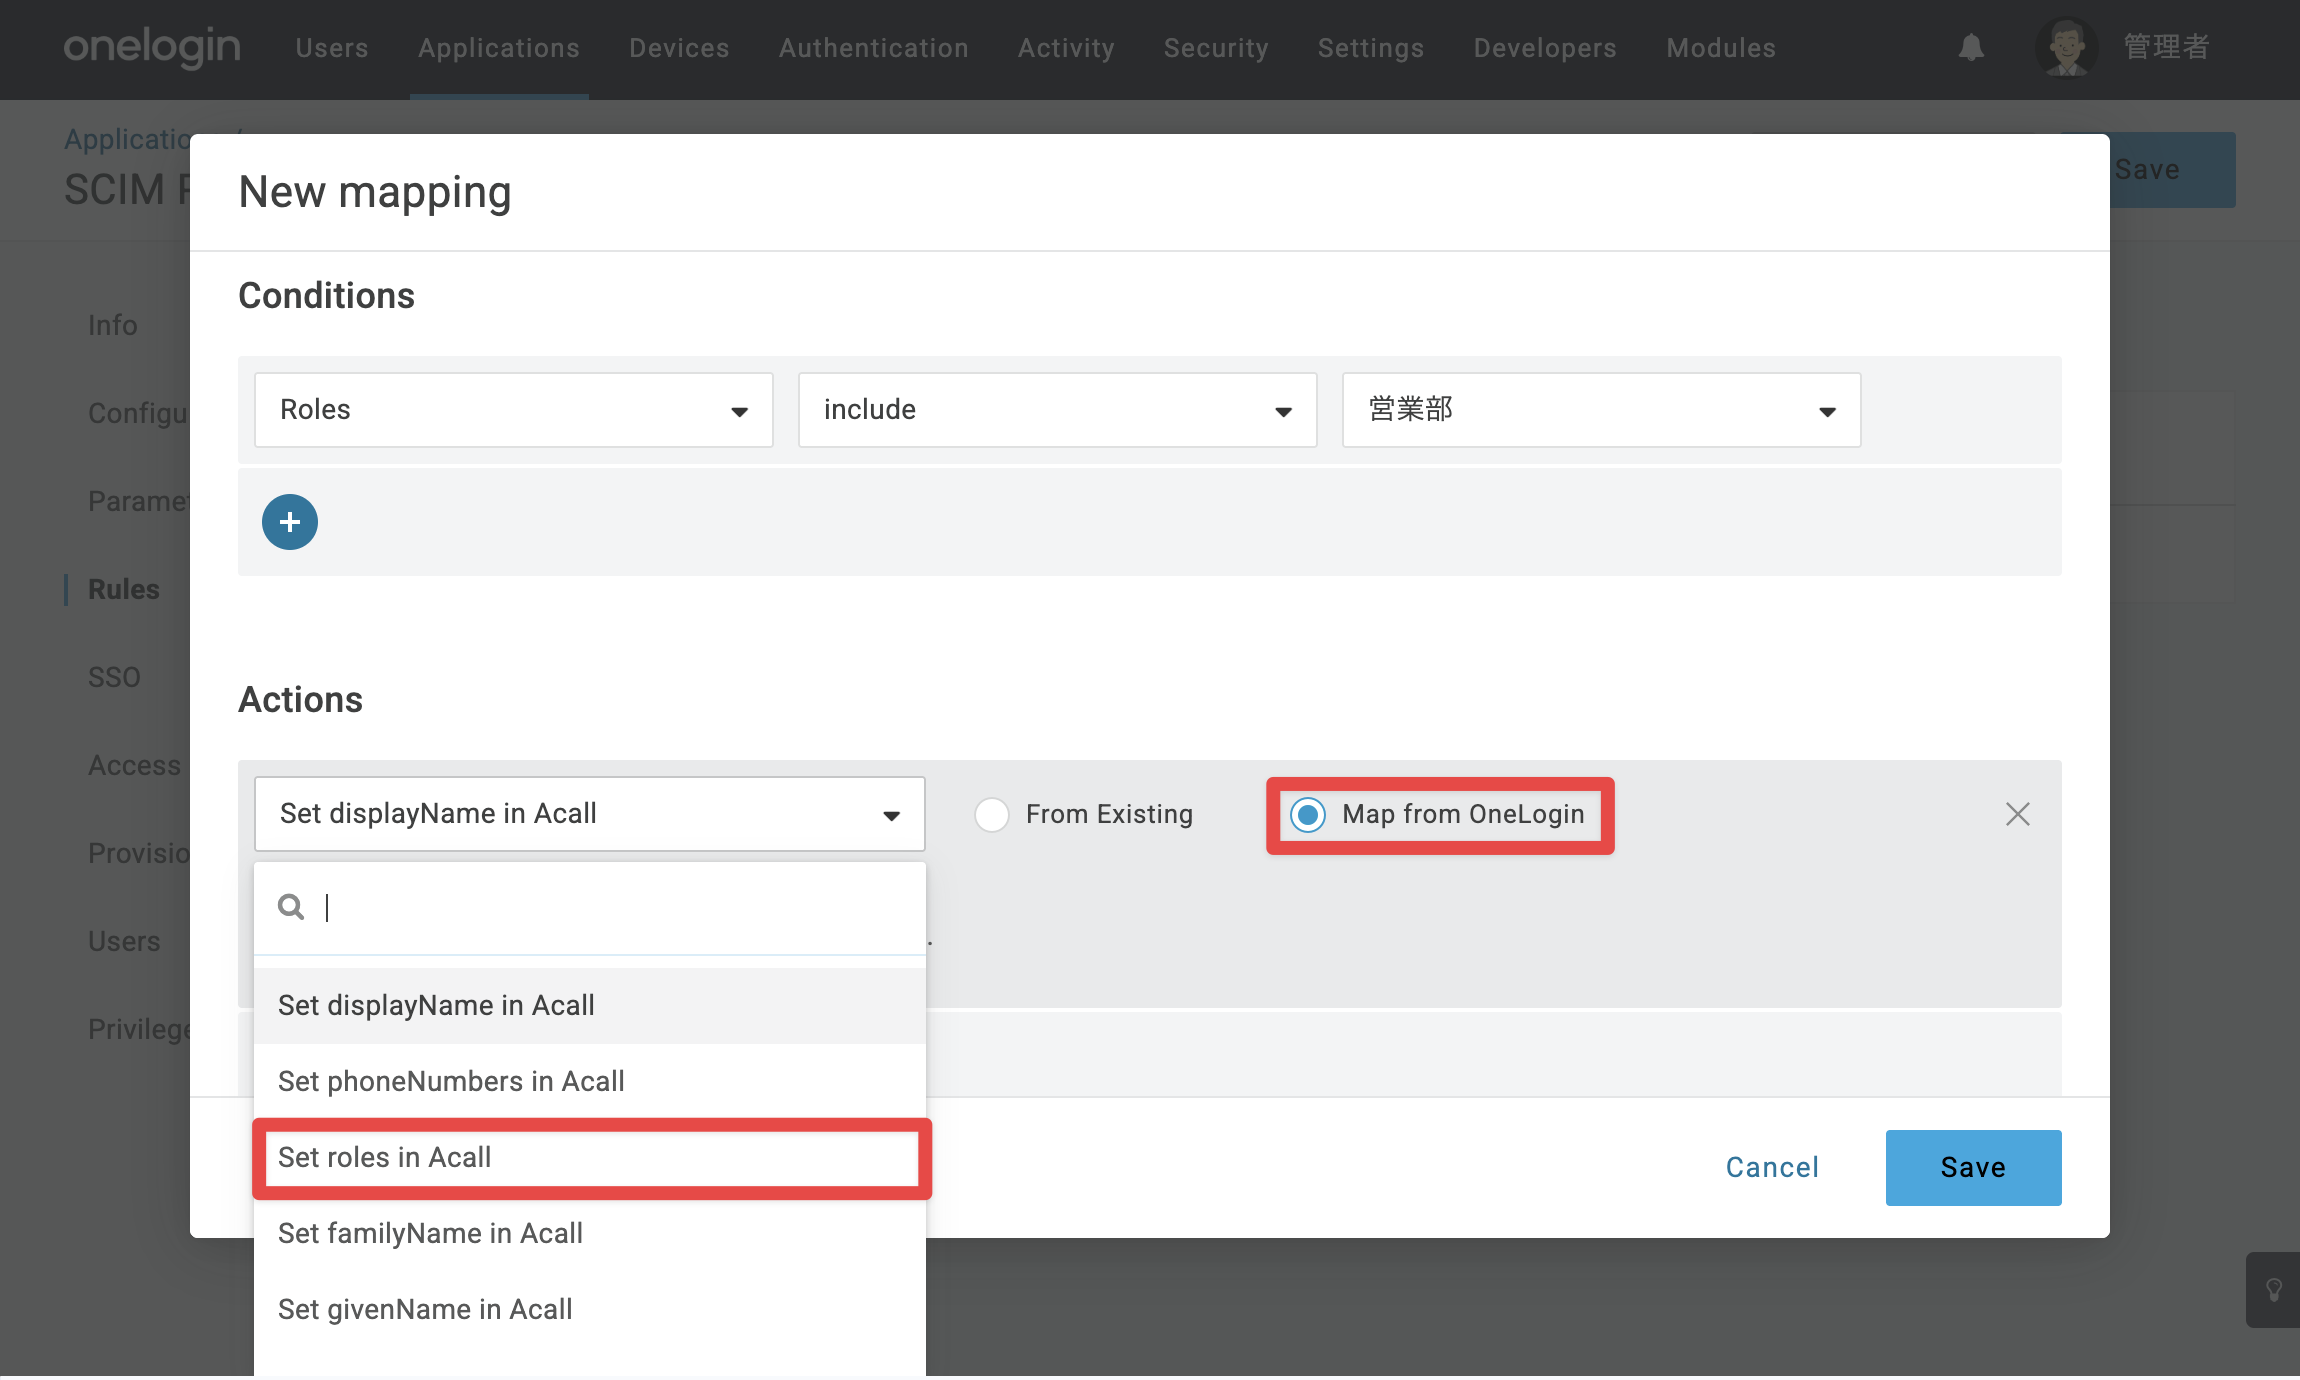Choose Set roles in Acall option
This screenshot has height=1380, width=2300.
click(x=590, y=1157)
